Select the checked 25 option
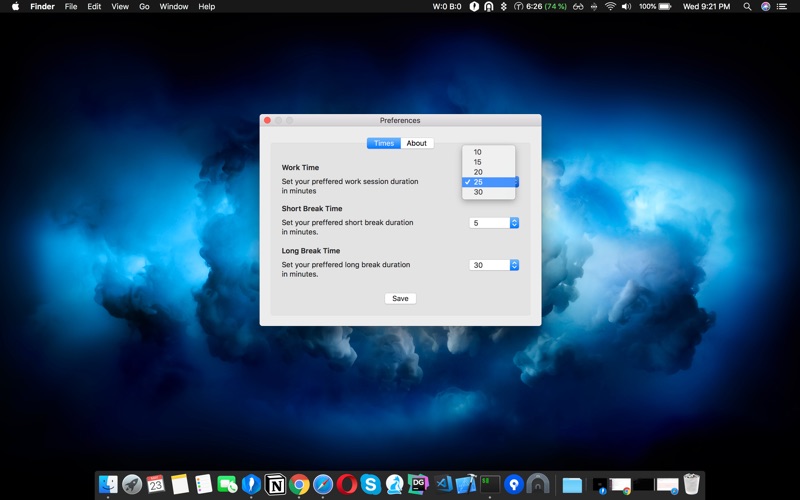800x500 pixels. pos(488,182)
